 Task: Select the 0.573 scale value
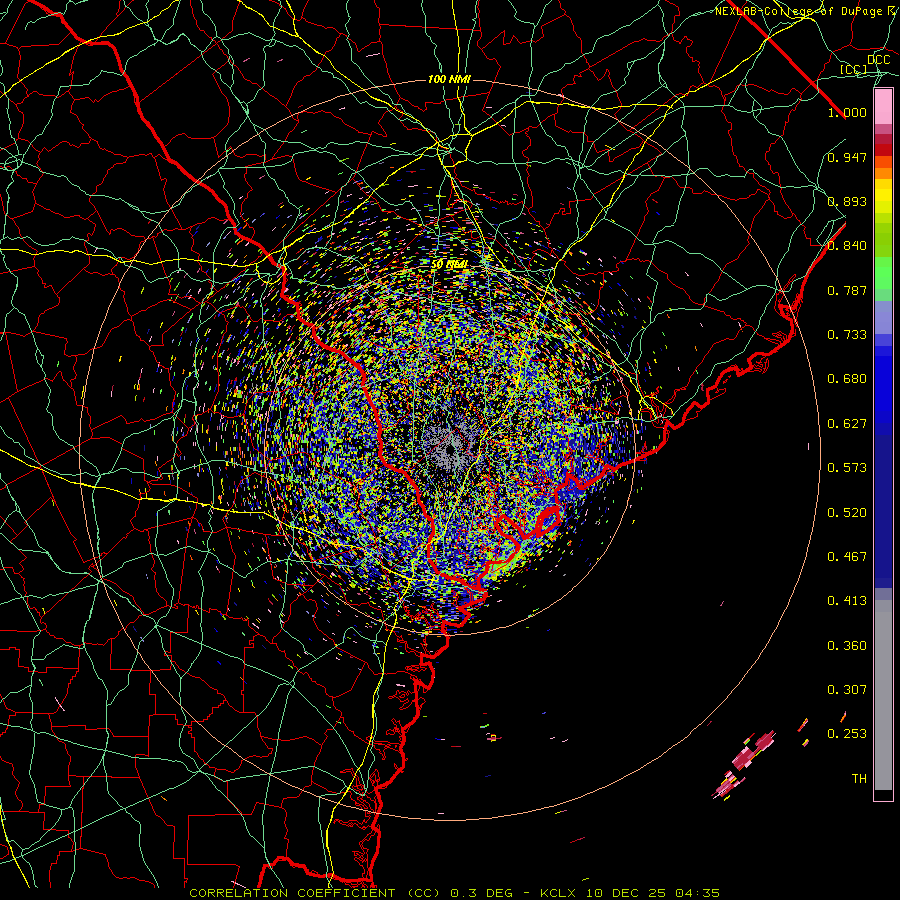point(847,468)
